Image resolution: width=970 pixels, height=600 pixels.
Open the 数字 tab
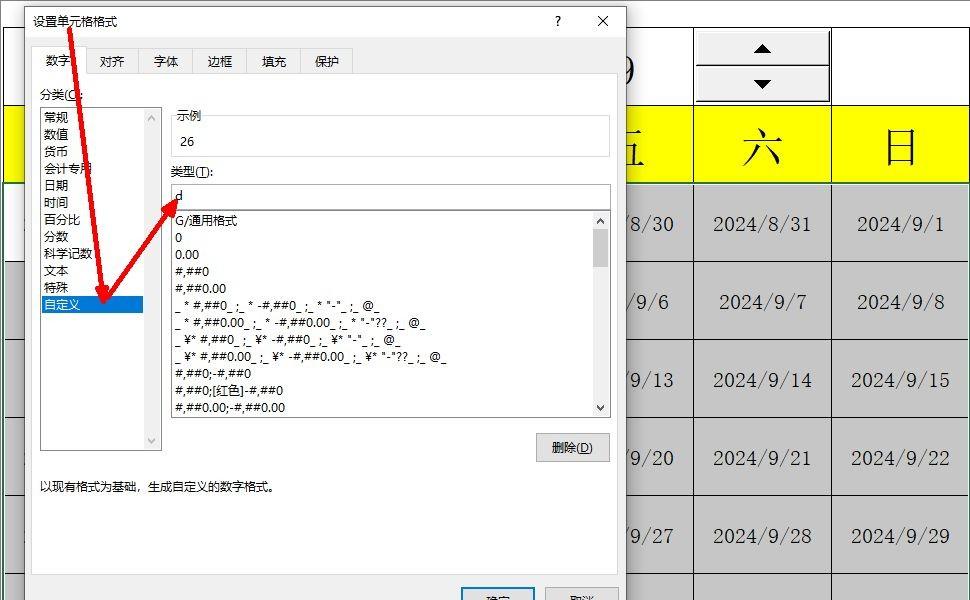click(x=58, y=61)
